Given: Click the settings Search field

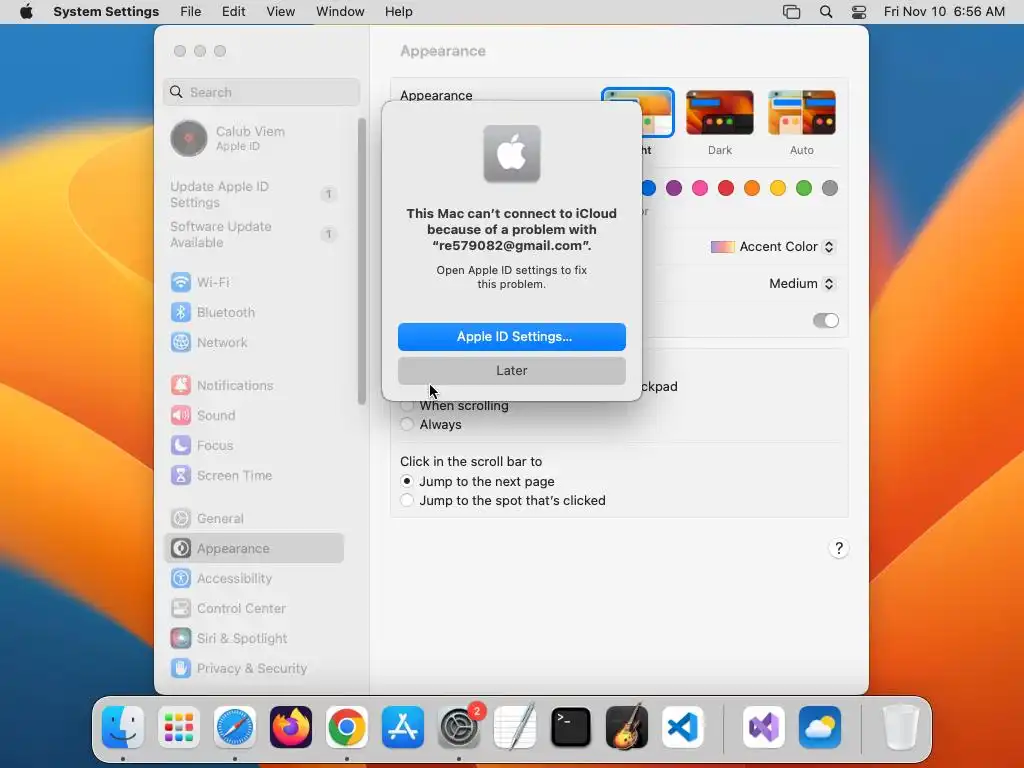Looking at the screenshot, I should [261, 92].
